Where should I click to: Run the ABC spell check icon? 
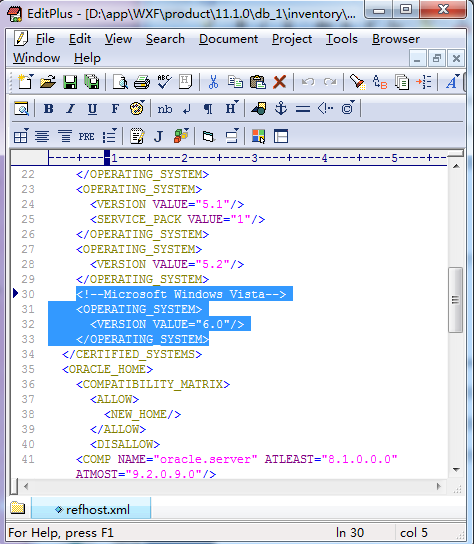(x=163, y=82)
